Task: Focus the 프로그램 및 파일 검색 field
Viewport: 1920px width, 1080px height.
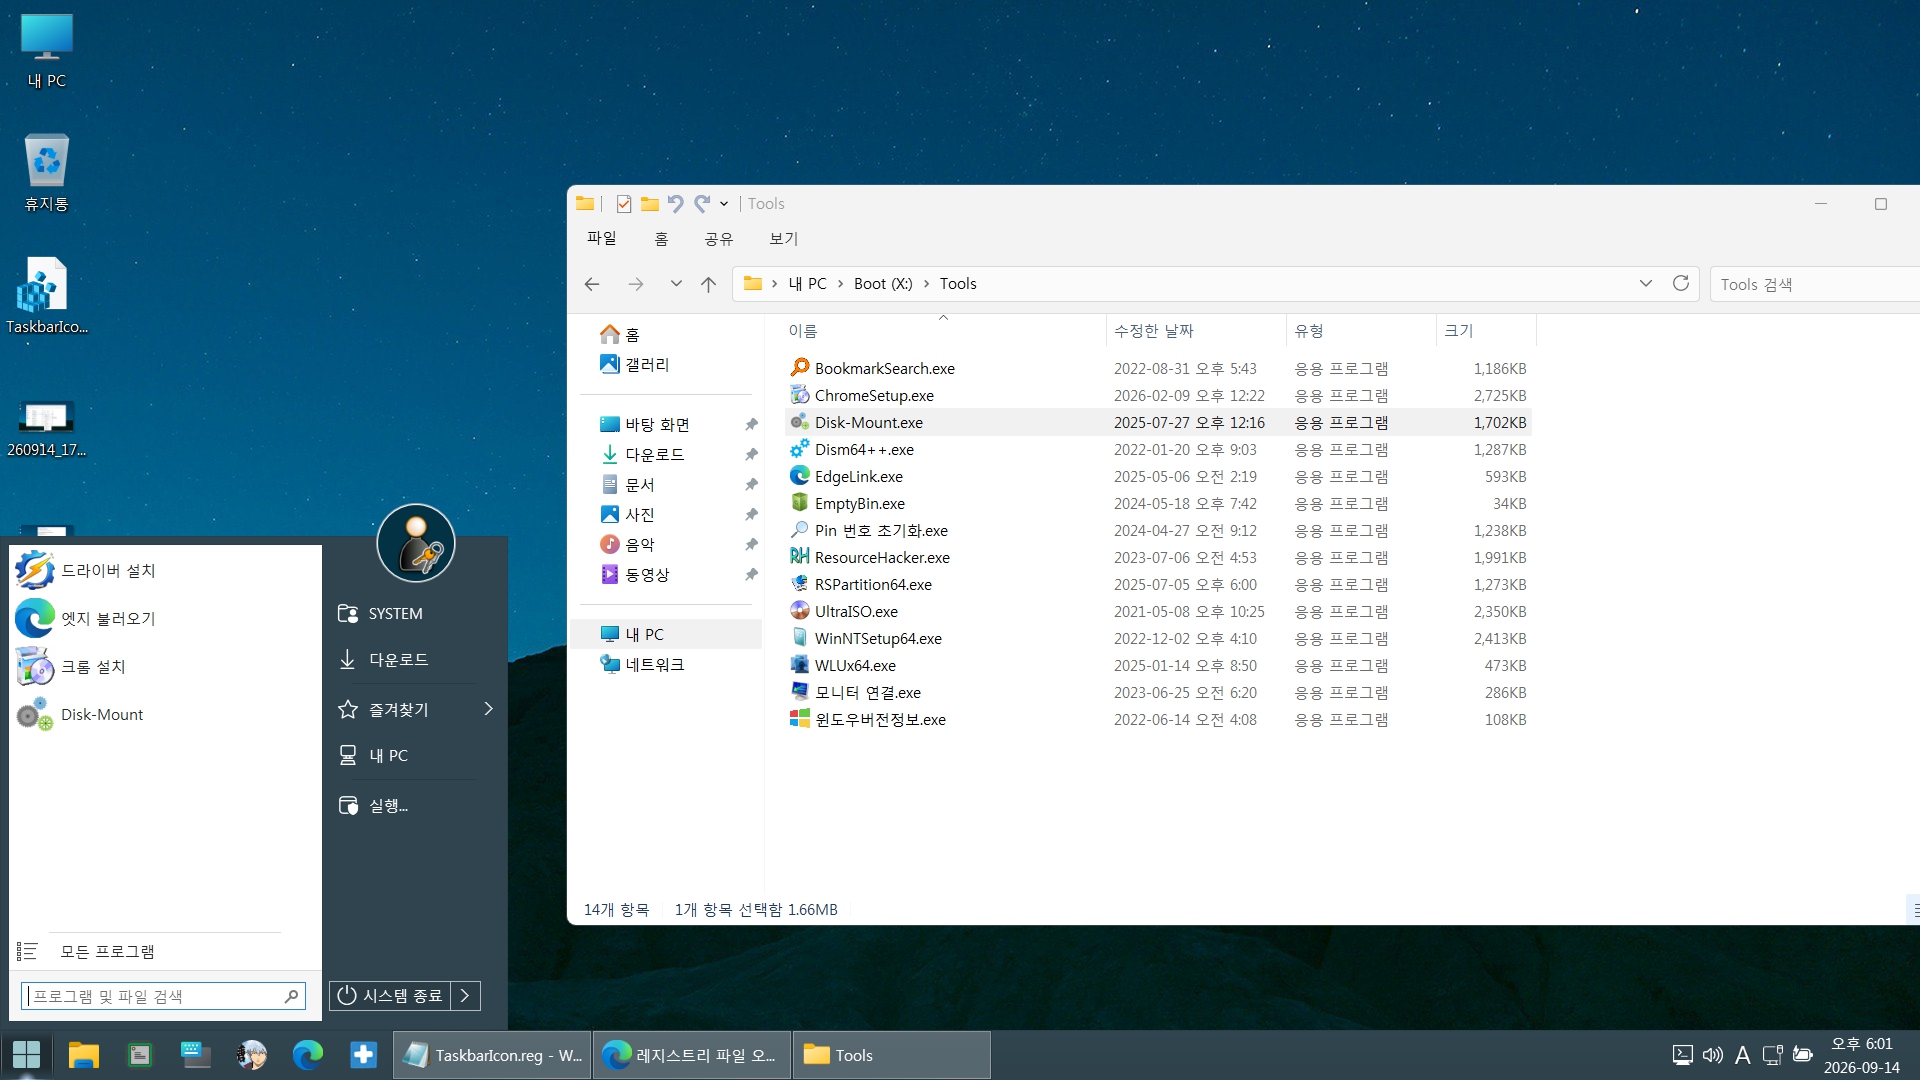Action: pos(163,996)
